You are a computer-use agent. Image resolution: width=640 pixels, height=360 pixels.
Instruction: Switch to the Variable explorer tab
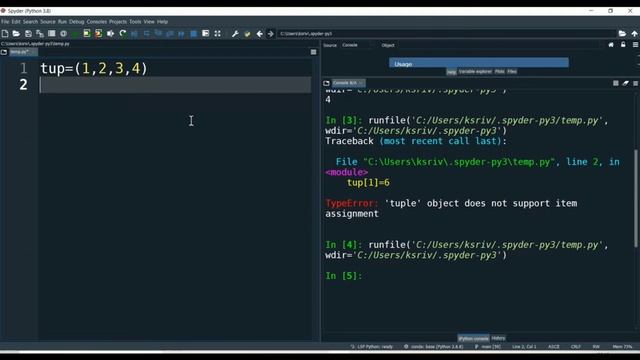click(x=475, y=71)
